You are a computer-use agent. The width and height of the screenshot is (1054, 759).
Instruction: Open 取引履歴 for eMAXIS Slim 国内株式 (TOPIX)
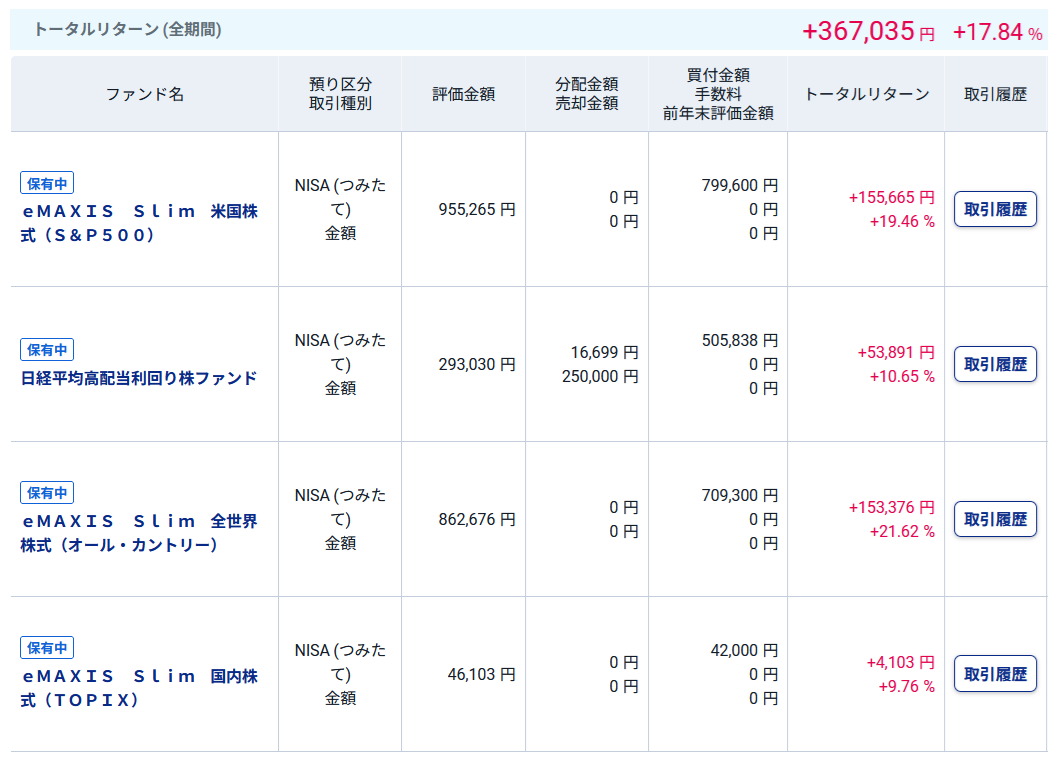pos(995,674)
